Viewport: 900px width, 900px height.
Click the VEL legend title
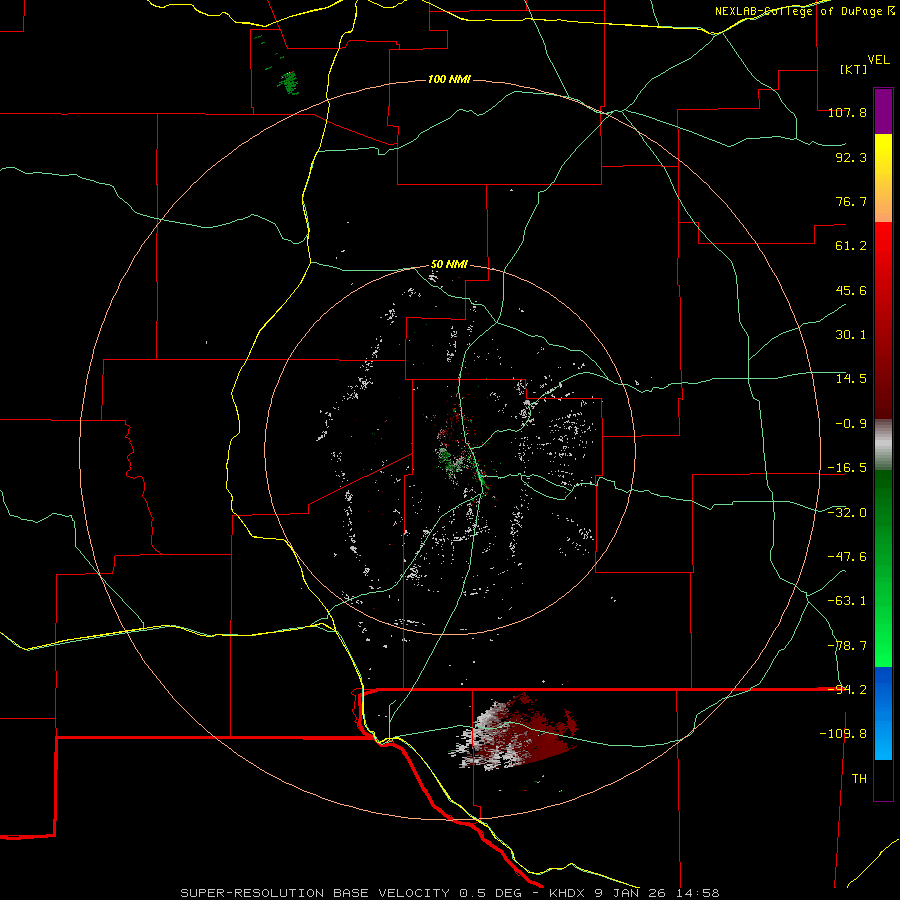pyautogui.click(x=878, y=60)
